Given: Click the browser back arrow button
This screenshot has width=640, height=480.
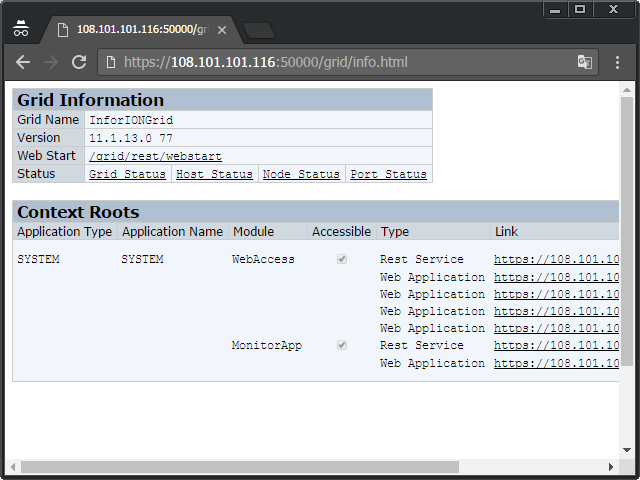Looking at the screenshot, I should point(23,62).
